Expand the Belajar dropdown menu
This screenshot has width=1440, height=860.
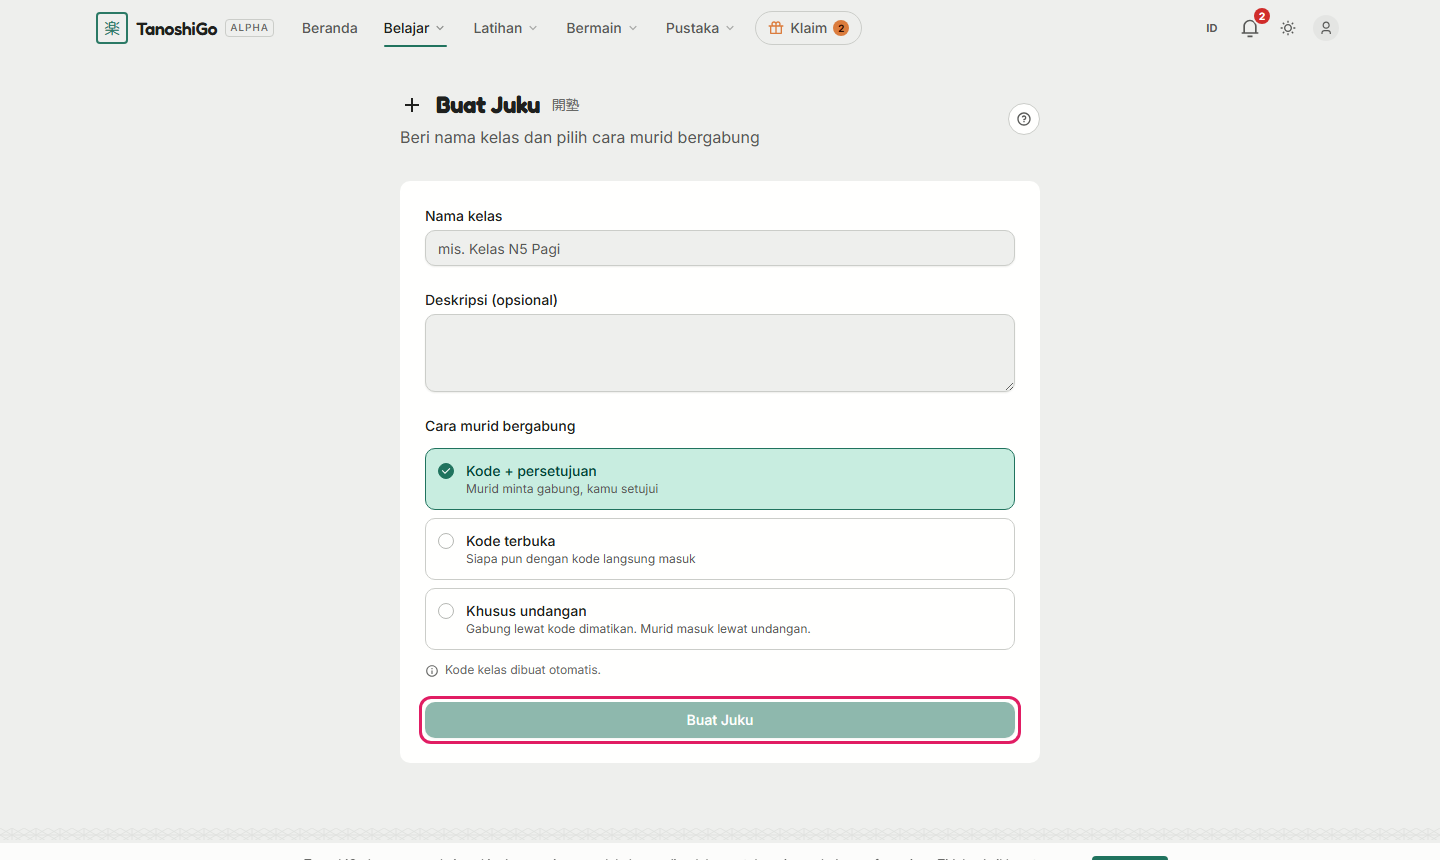(414, 28)
